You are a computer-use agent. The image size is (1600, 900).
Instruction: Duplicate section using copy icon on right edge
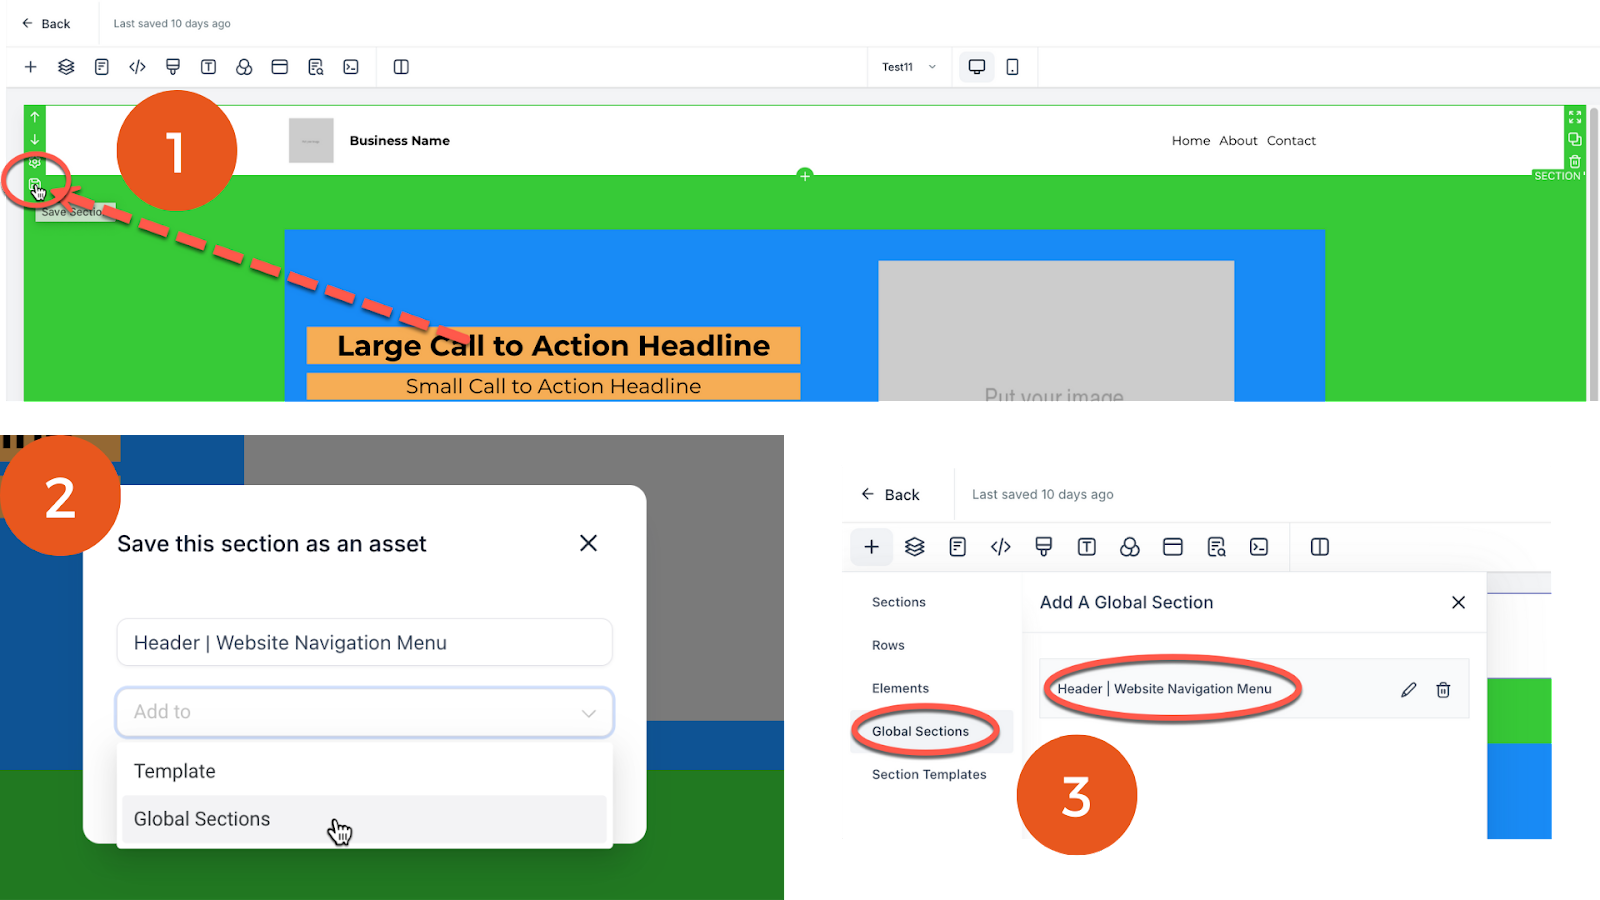pyautogui.click(x=1575, y=139)
